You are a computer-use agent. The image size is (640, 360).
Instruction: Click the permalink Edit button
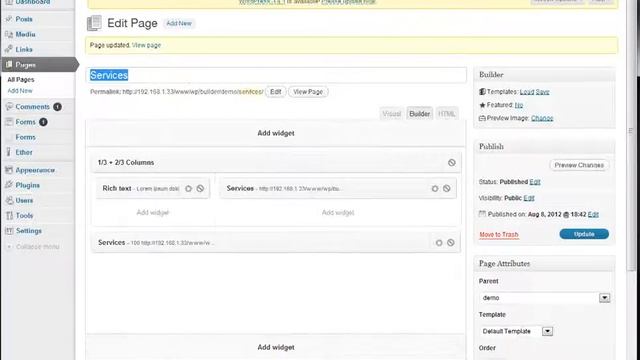pos(276,92)
